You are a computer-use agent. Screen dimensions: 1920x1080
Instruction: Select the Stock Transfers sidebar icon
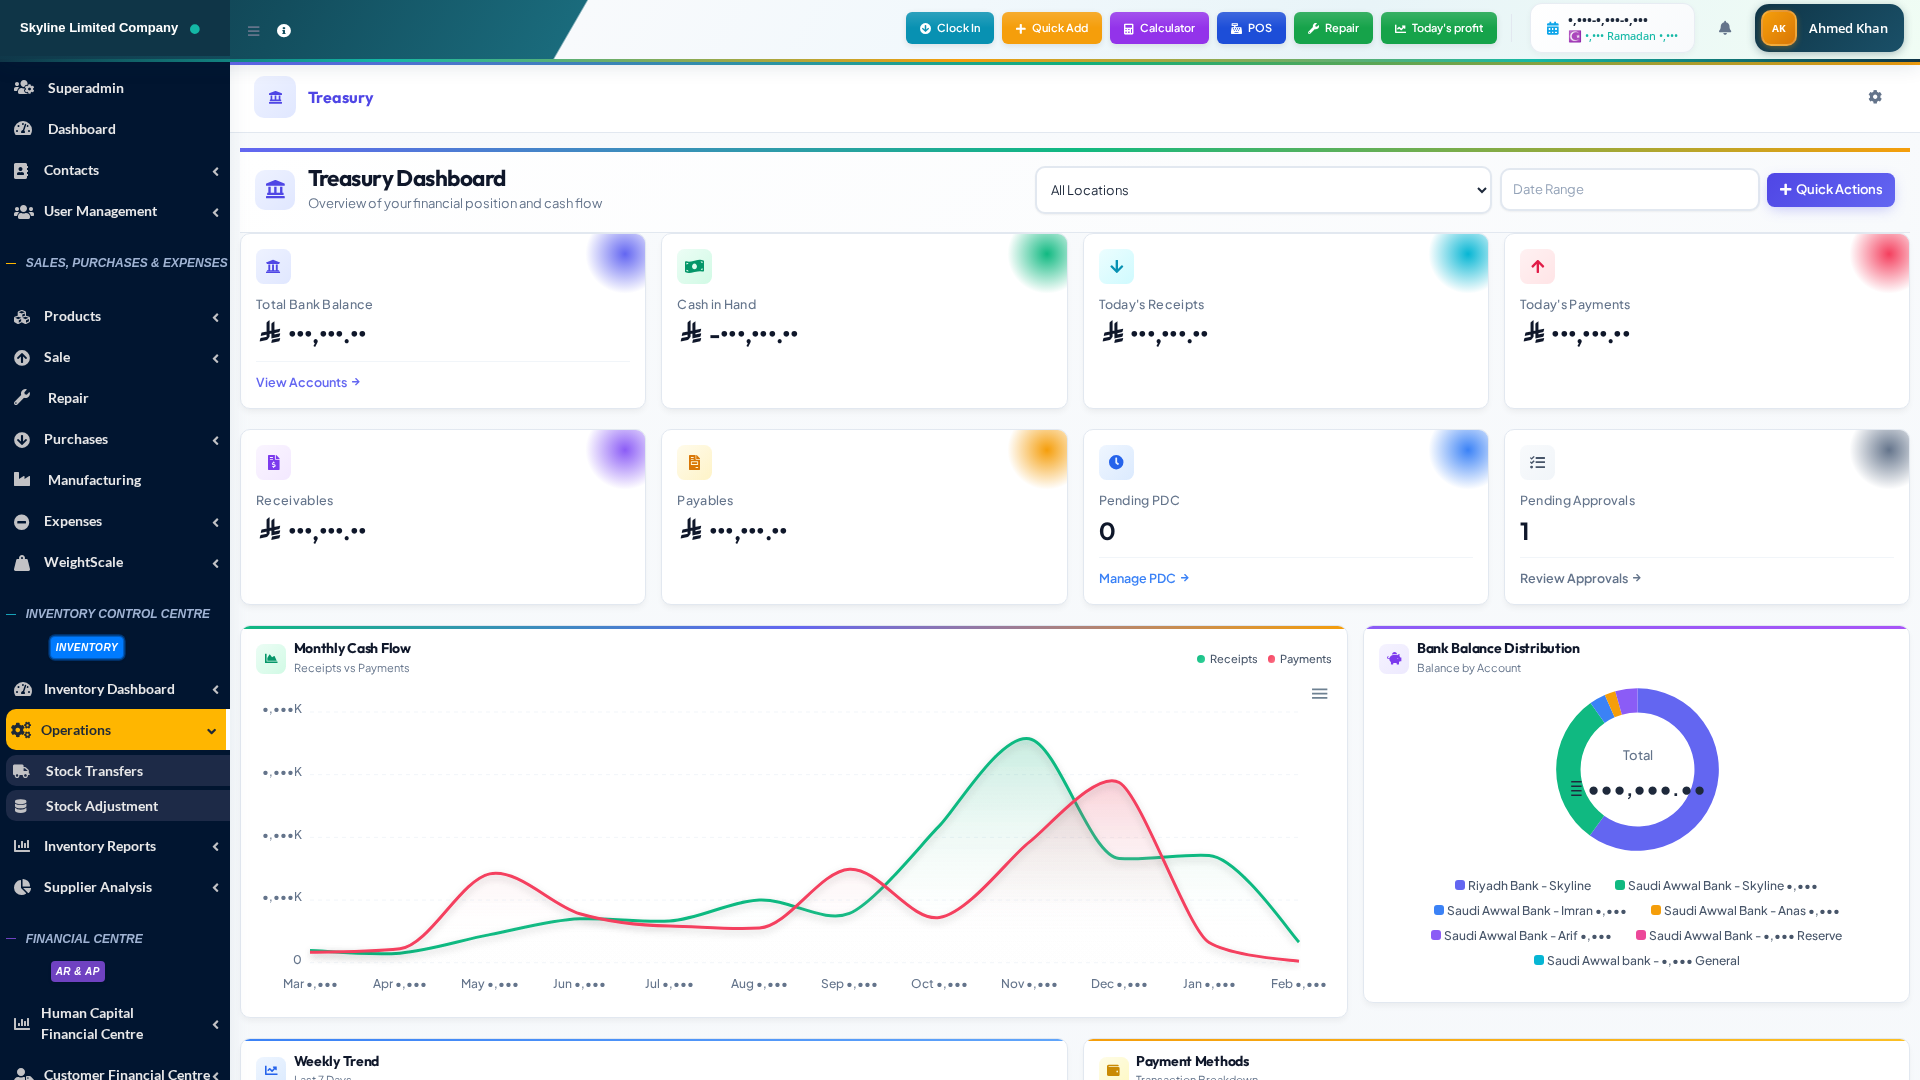(22, 771)
